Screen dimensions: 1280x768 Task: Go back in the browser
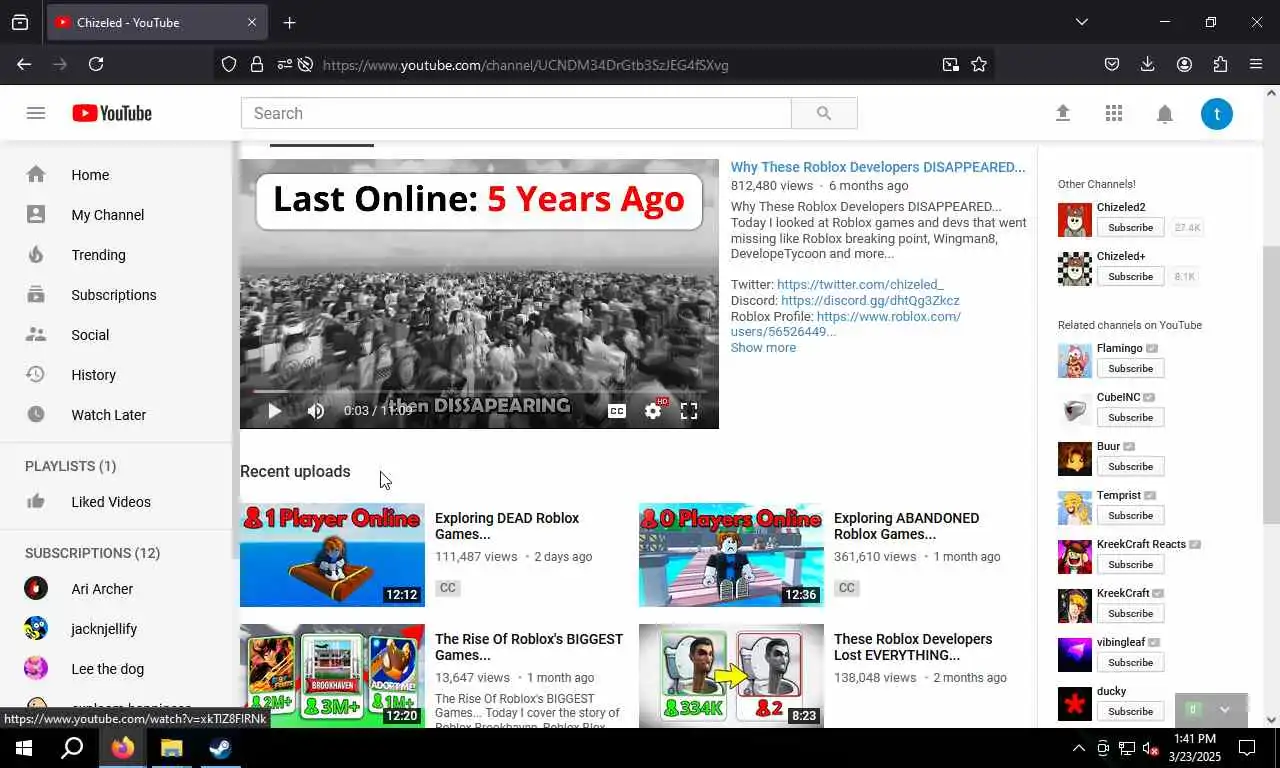(24, 64)
